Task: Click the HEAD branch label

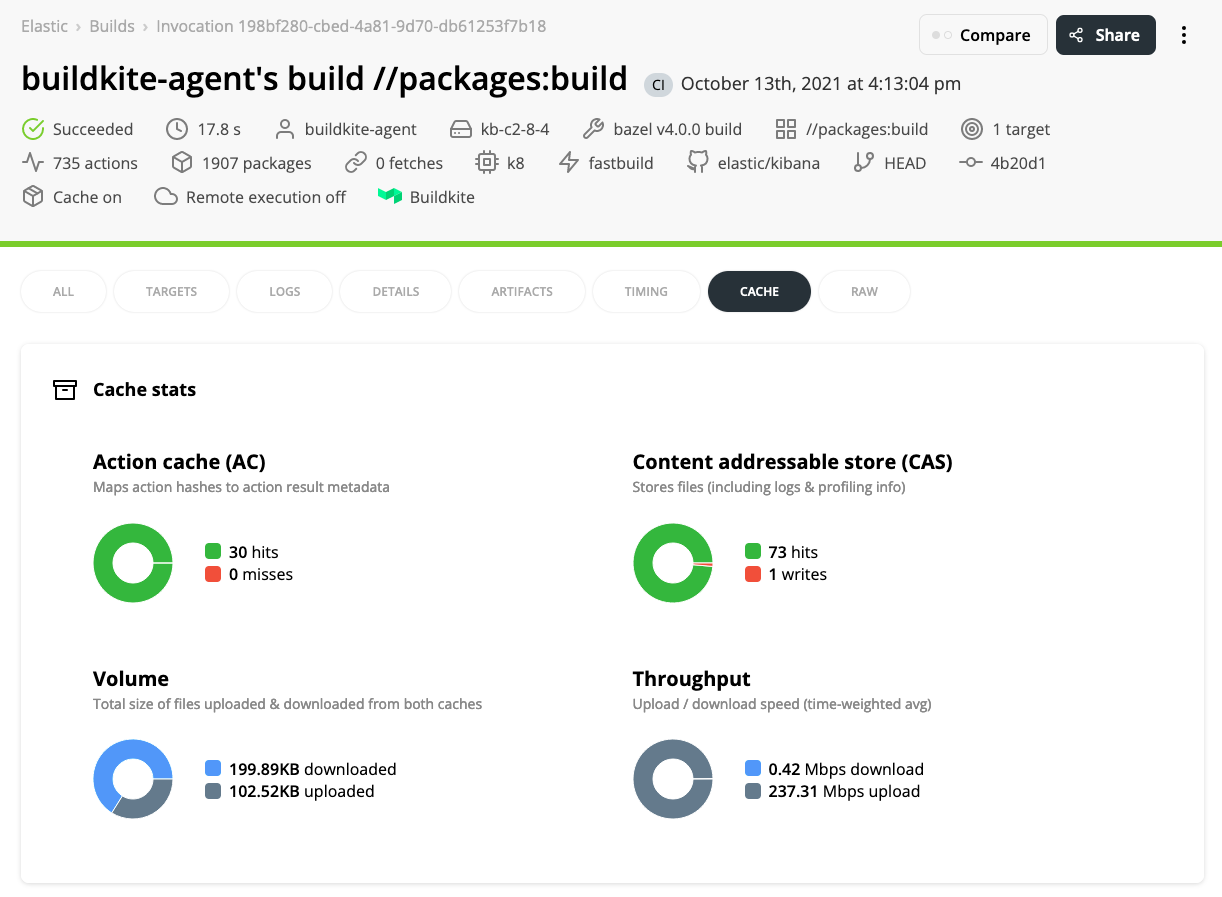Action: tap(905, 163)
